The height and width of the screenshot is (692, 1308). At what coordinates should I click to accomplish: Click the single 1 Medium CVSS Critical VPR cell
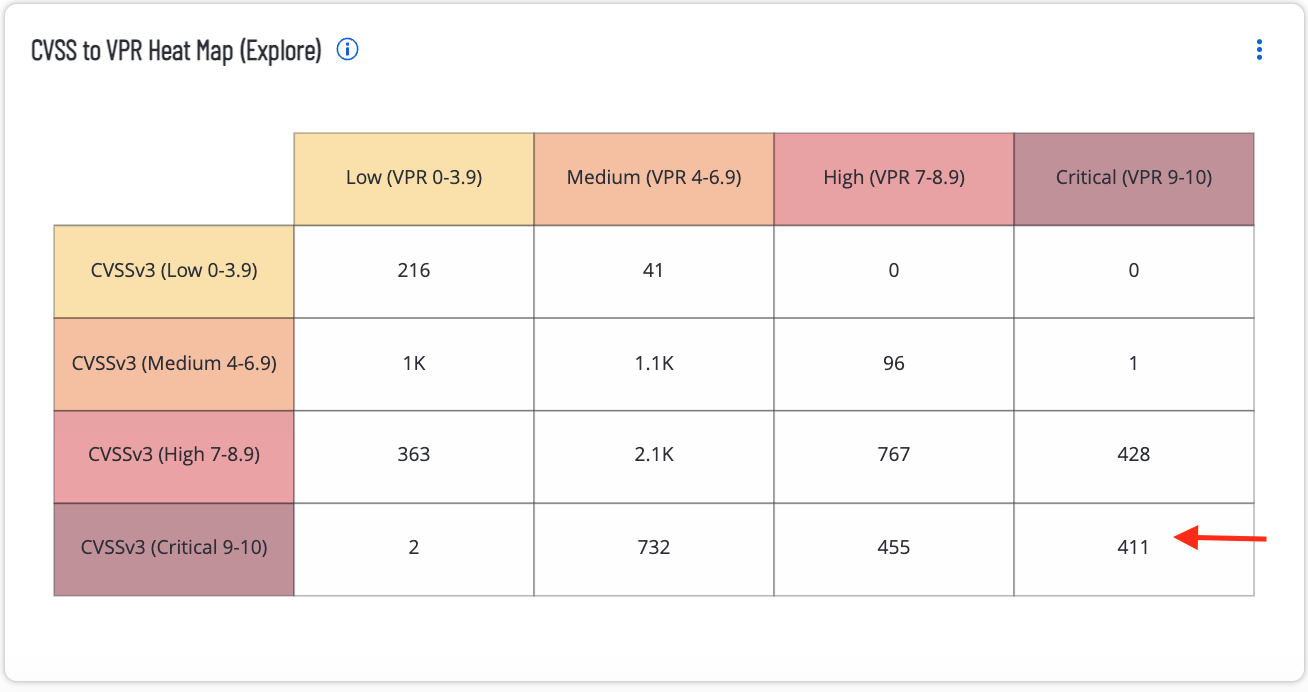pyautogui.click(x=1134, y=364)
